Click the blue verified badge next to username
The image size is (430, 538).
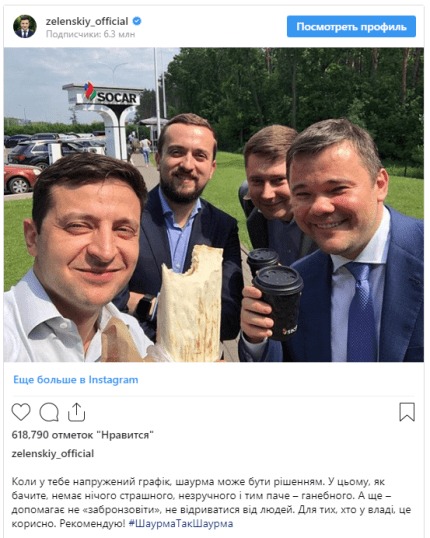pos(137,21)
